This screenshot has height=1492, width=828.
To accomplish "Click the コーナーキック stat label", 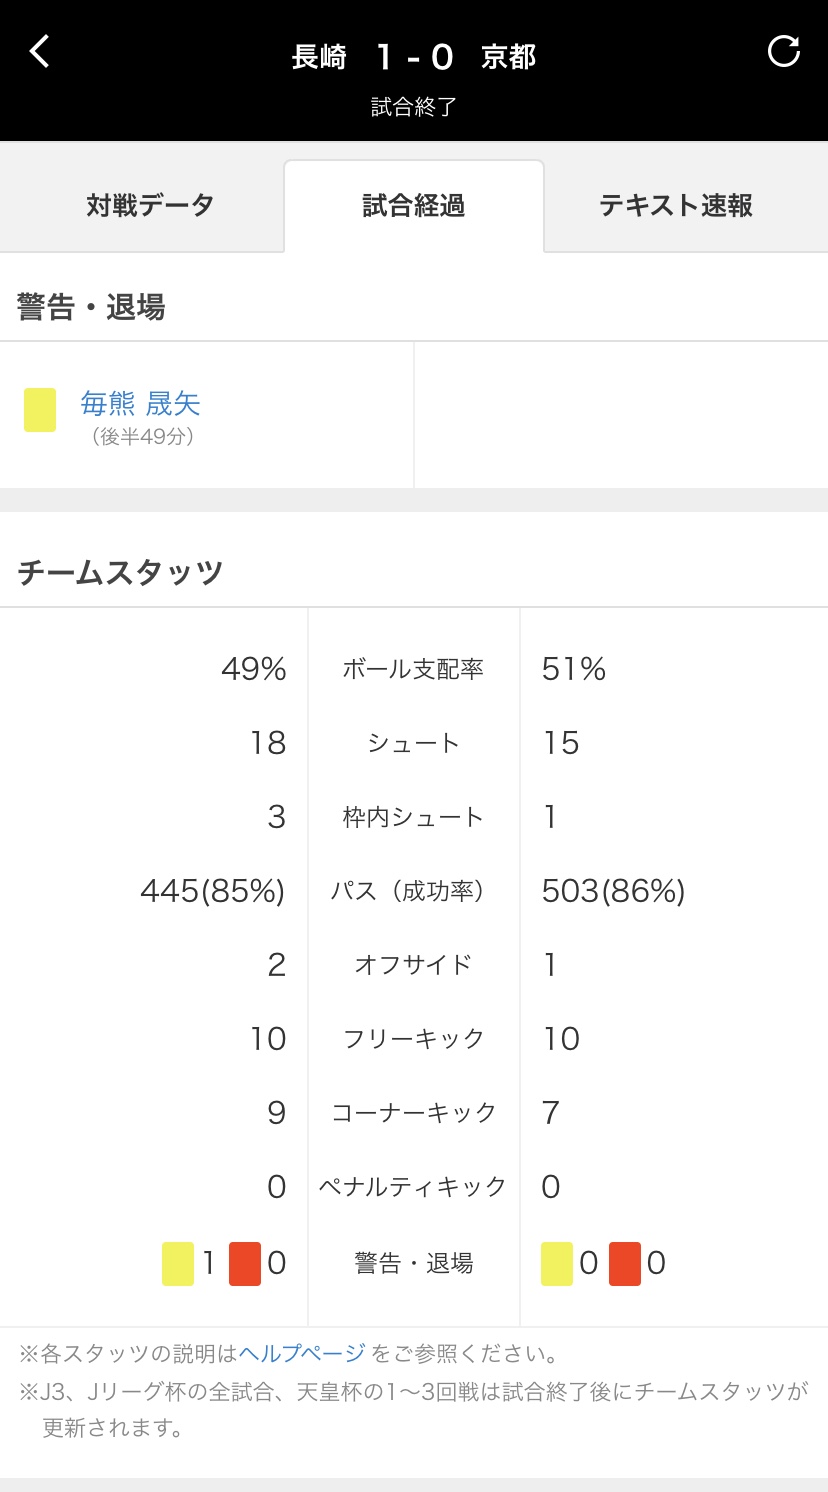I will click(x=413, y=1113).
